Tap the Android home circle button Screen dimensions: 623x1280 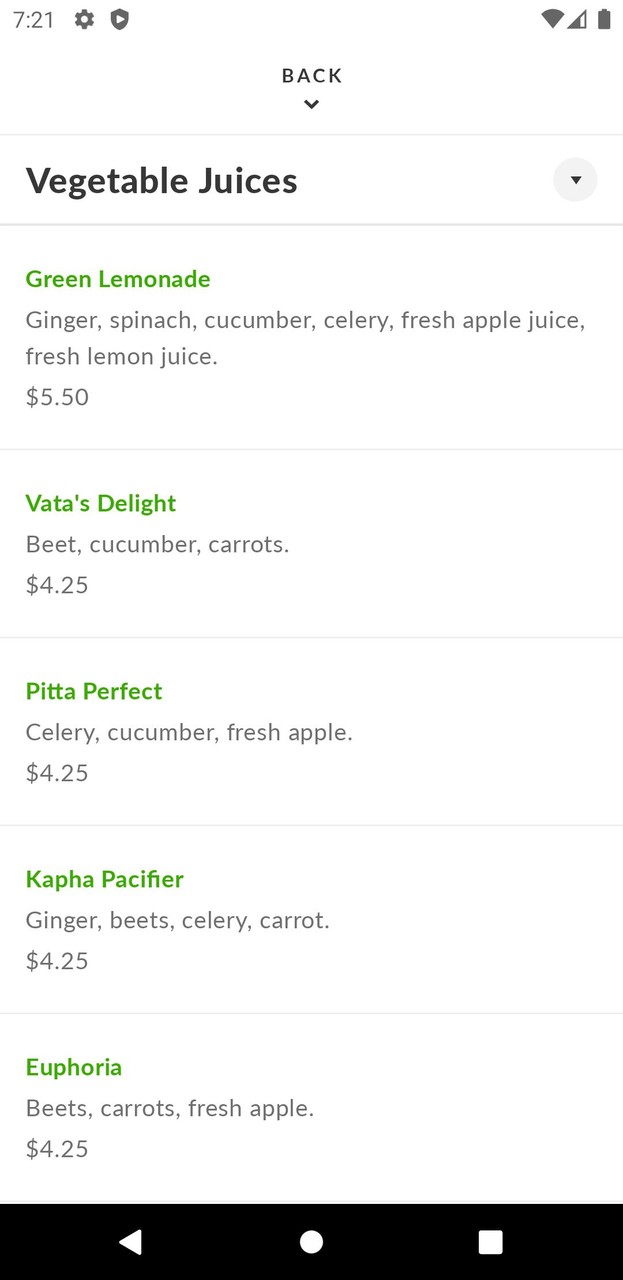point(311,1242)
